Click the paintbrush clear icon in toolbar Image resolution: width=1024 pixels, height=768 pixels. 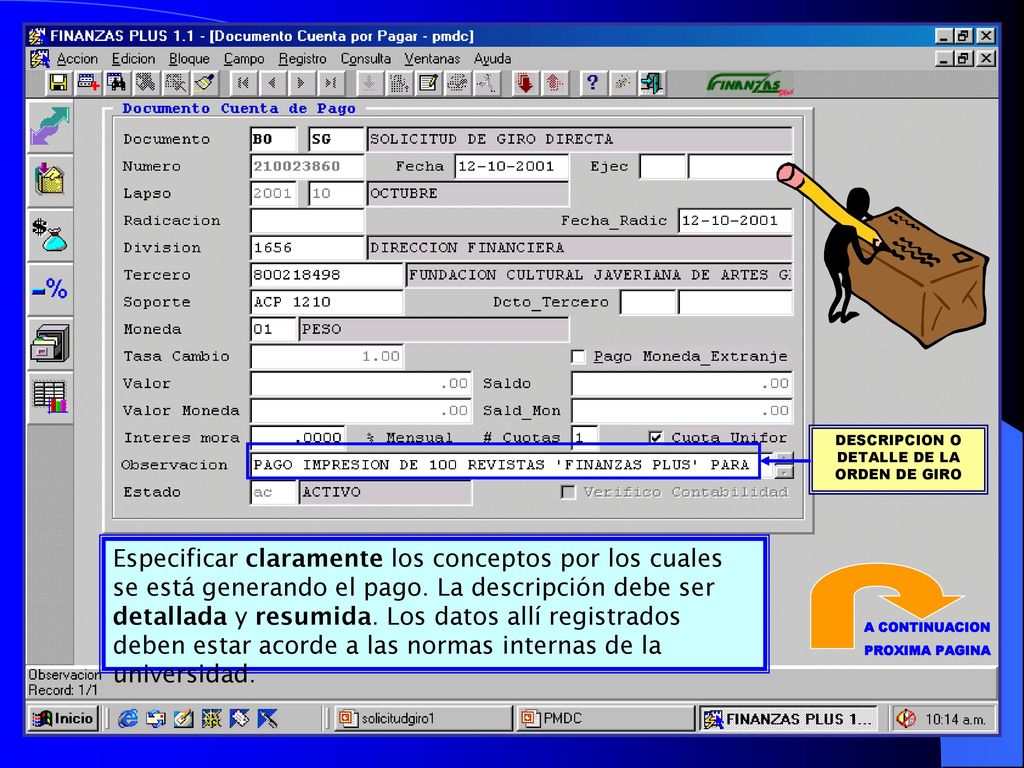(x=204, y=84)
